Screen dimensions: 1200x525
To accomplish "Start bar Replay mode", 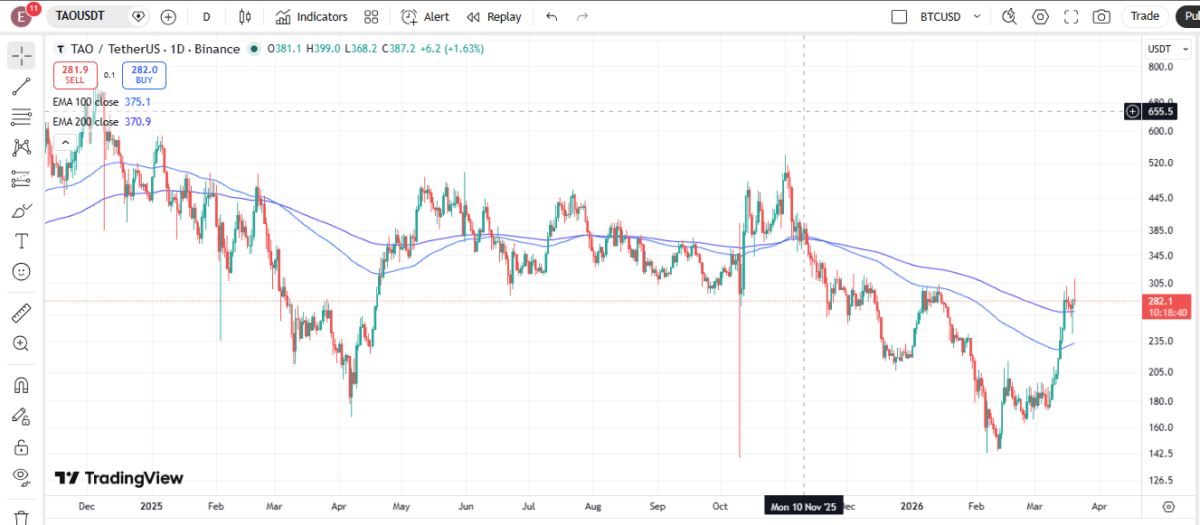I will click(494, 17).
